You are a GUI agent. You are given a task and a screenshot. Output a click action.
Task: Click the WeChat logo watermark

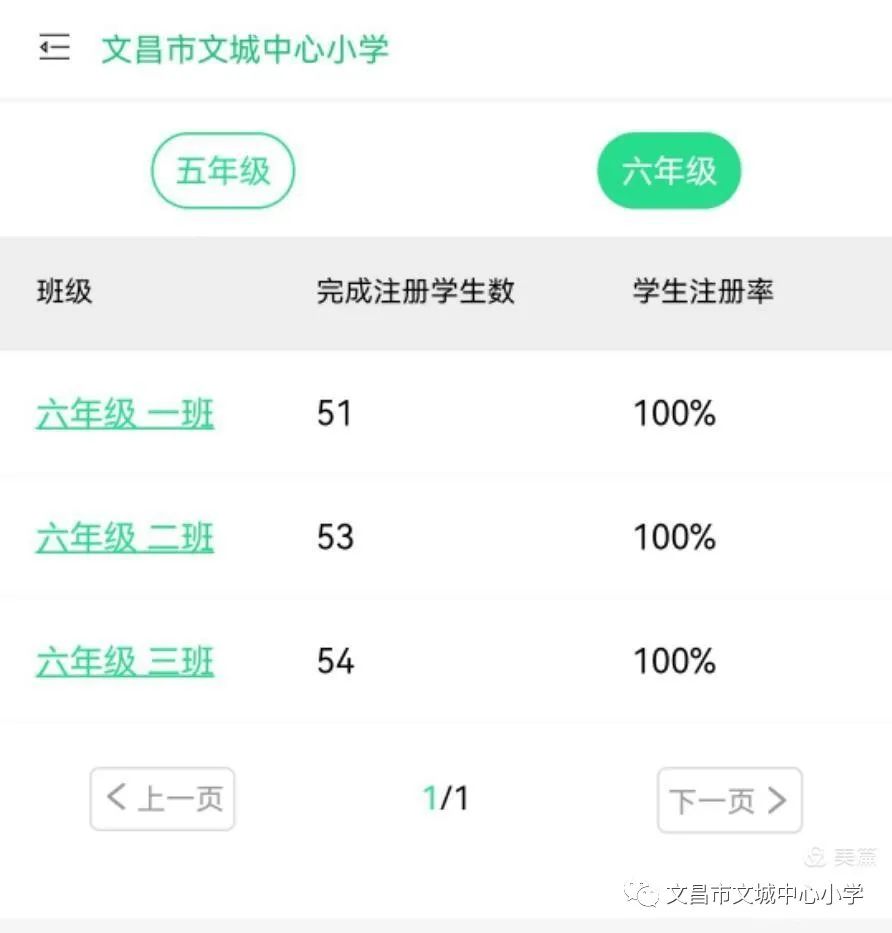click(641, 892)
